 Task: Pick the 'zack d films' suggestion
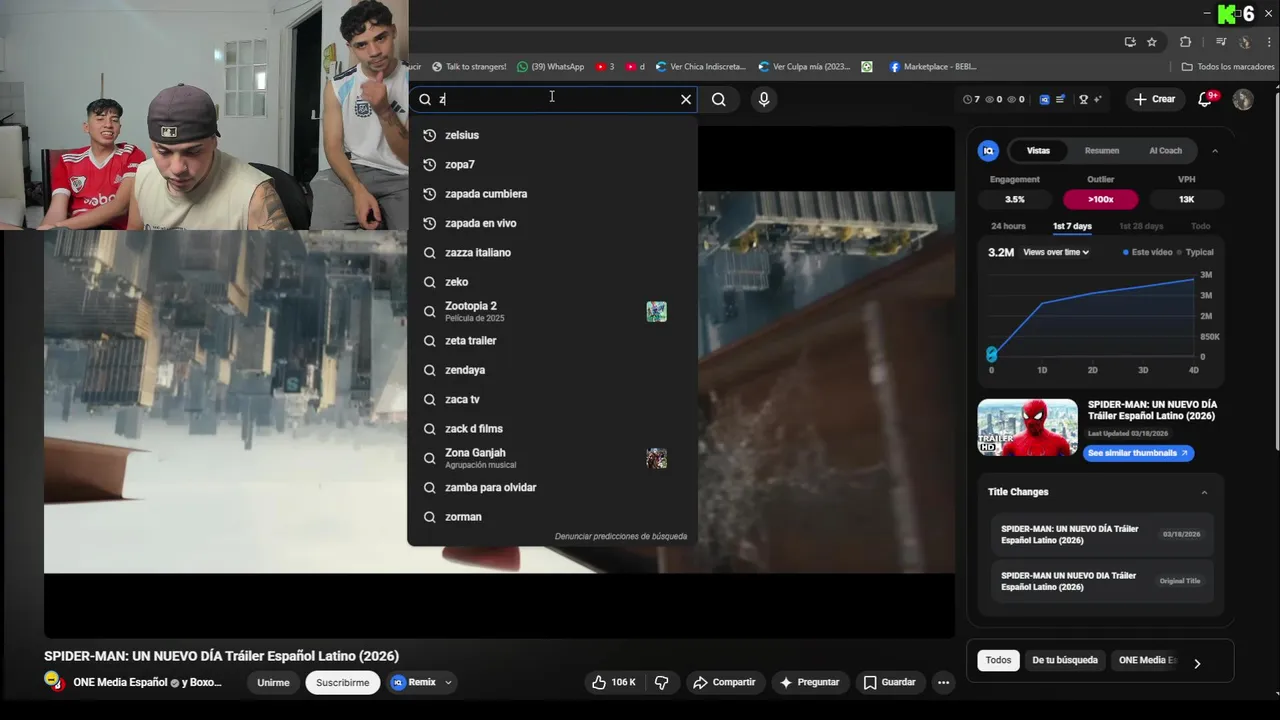(x=552, y=428)
